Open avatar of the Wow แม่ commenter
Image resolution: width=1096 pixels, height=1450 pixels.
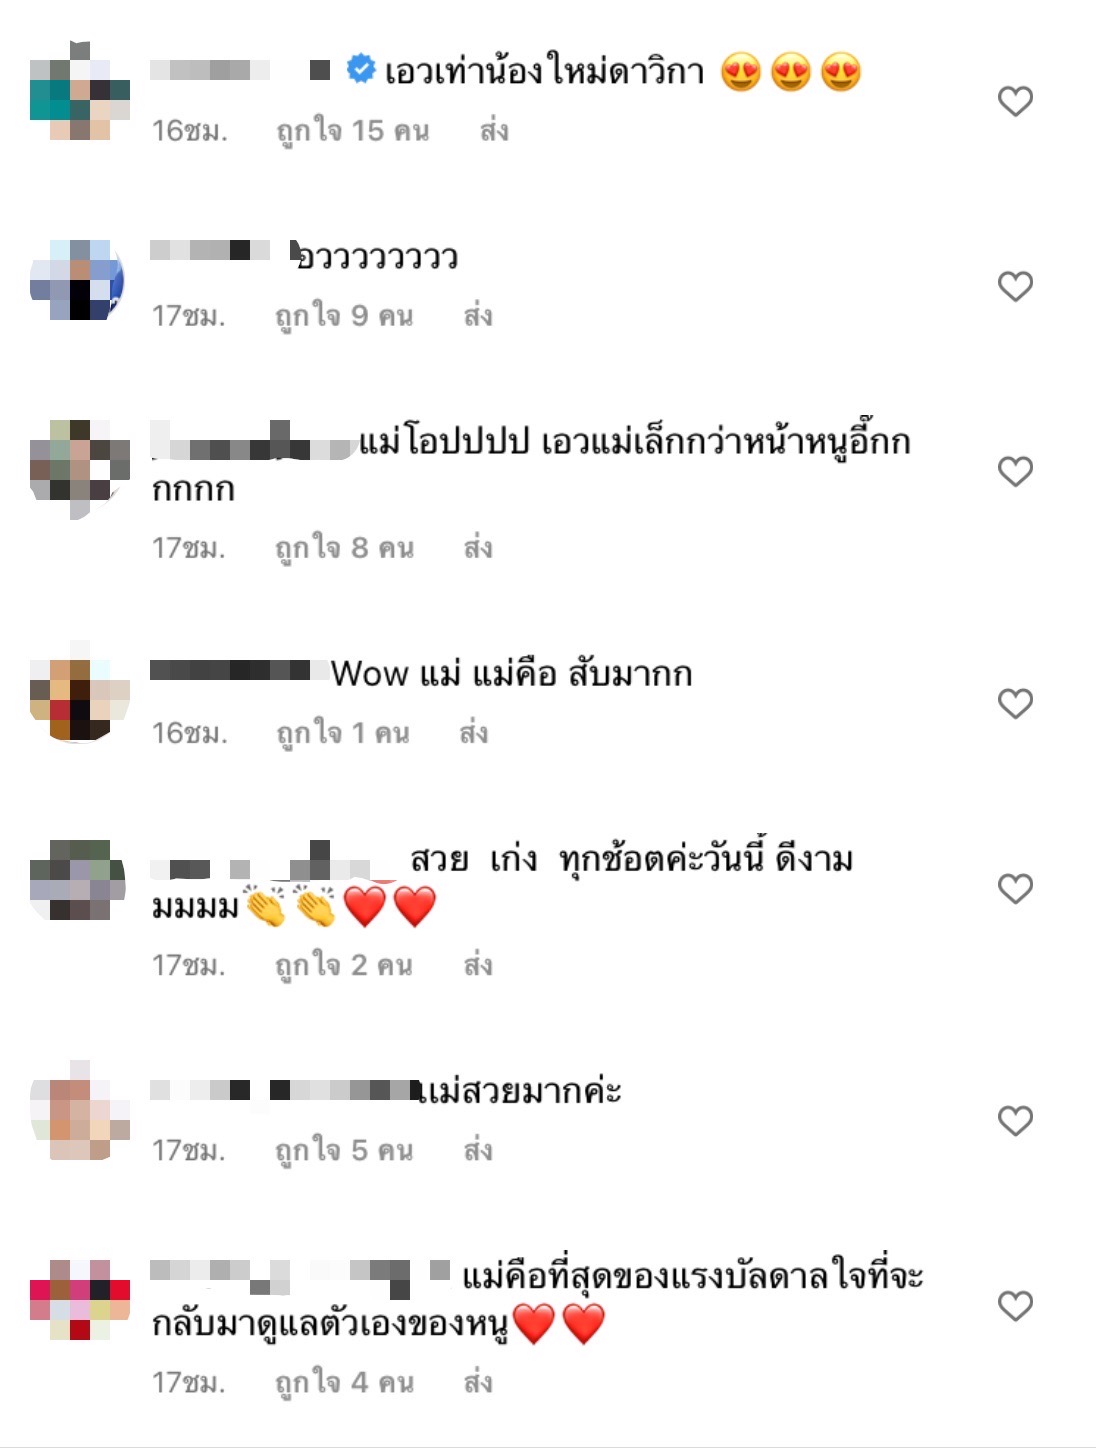click(x=80, y=691)
